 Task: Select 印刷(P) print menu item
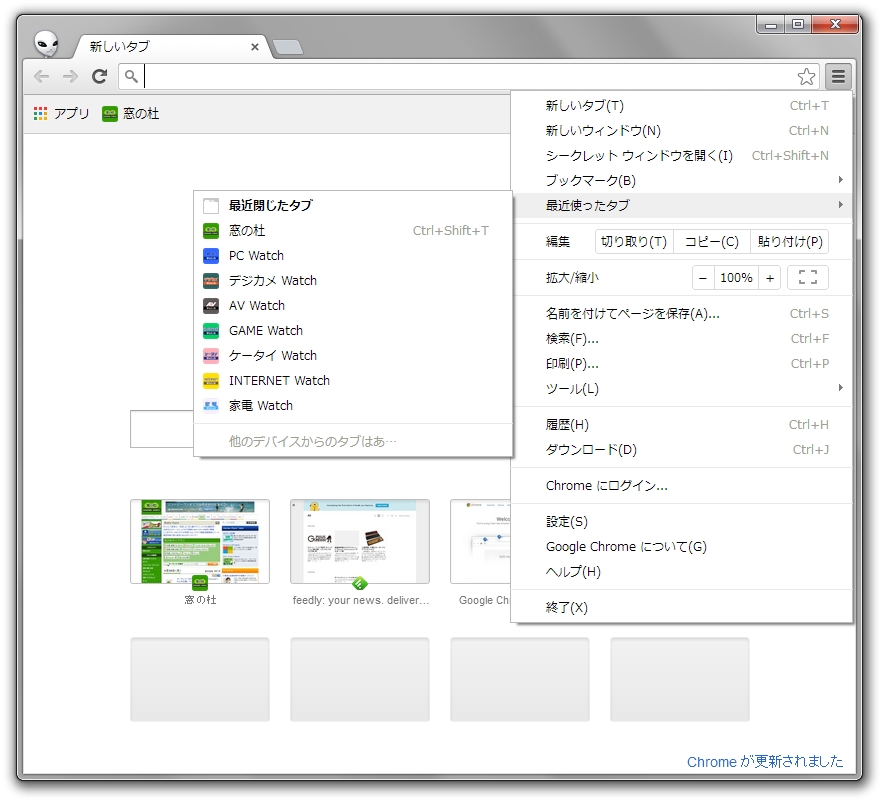[x=682, y=364]
